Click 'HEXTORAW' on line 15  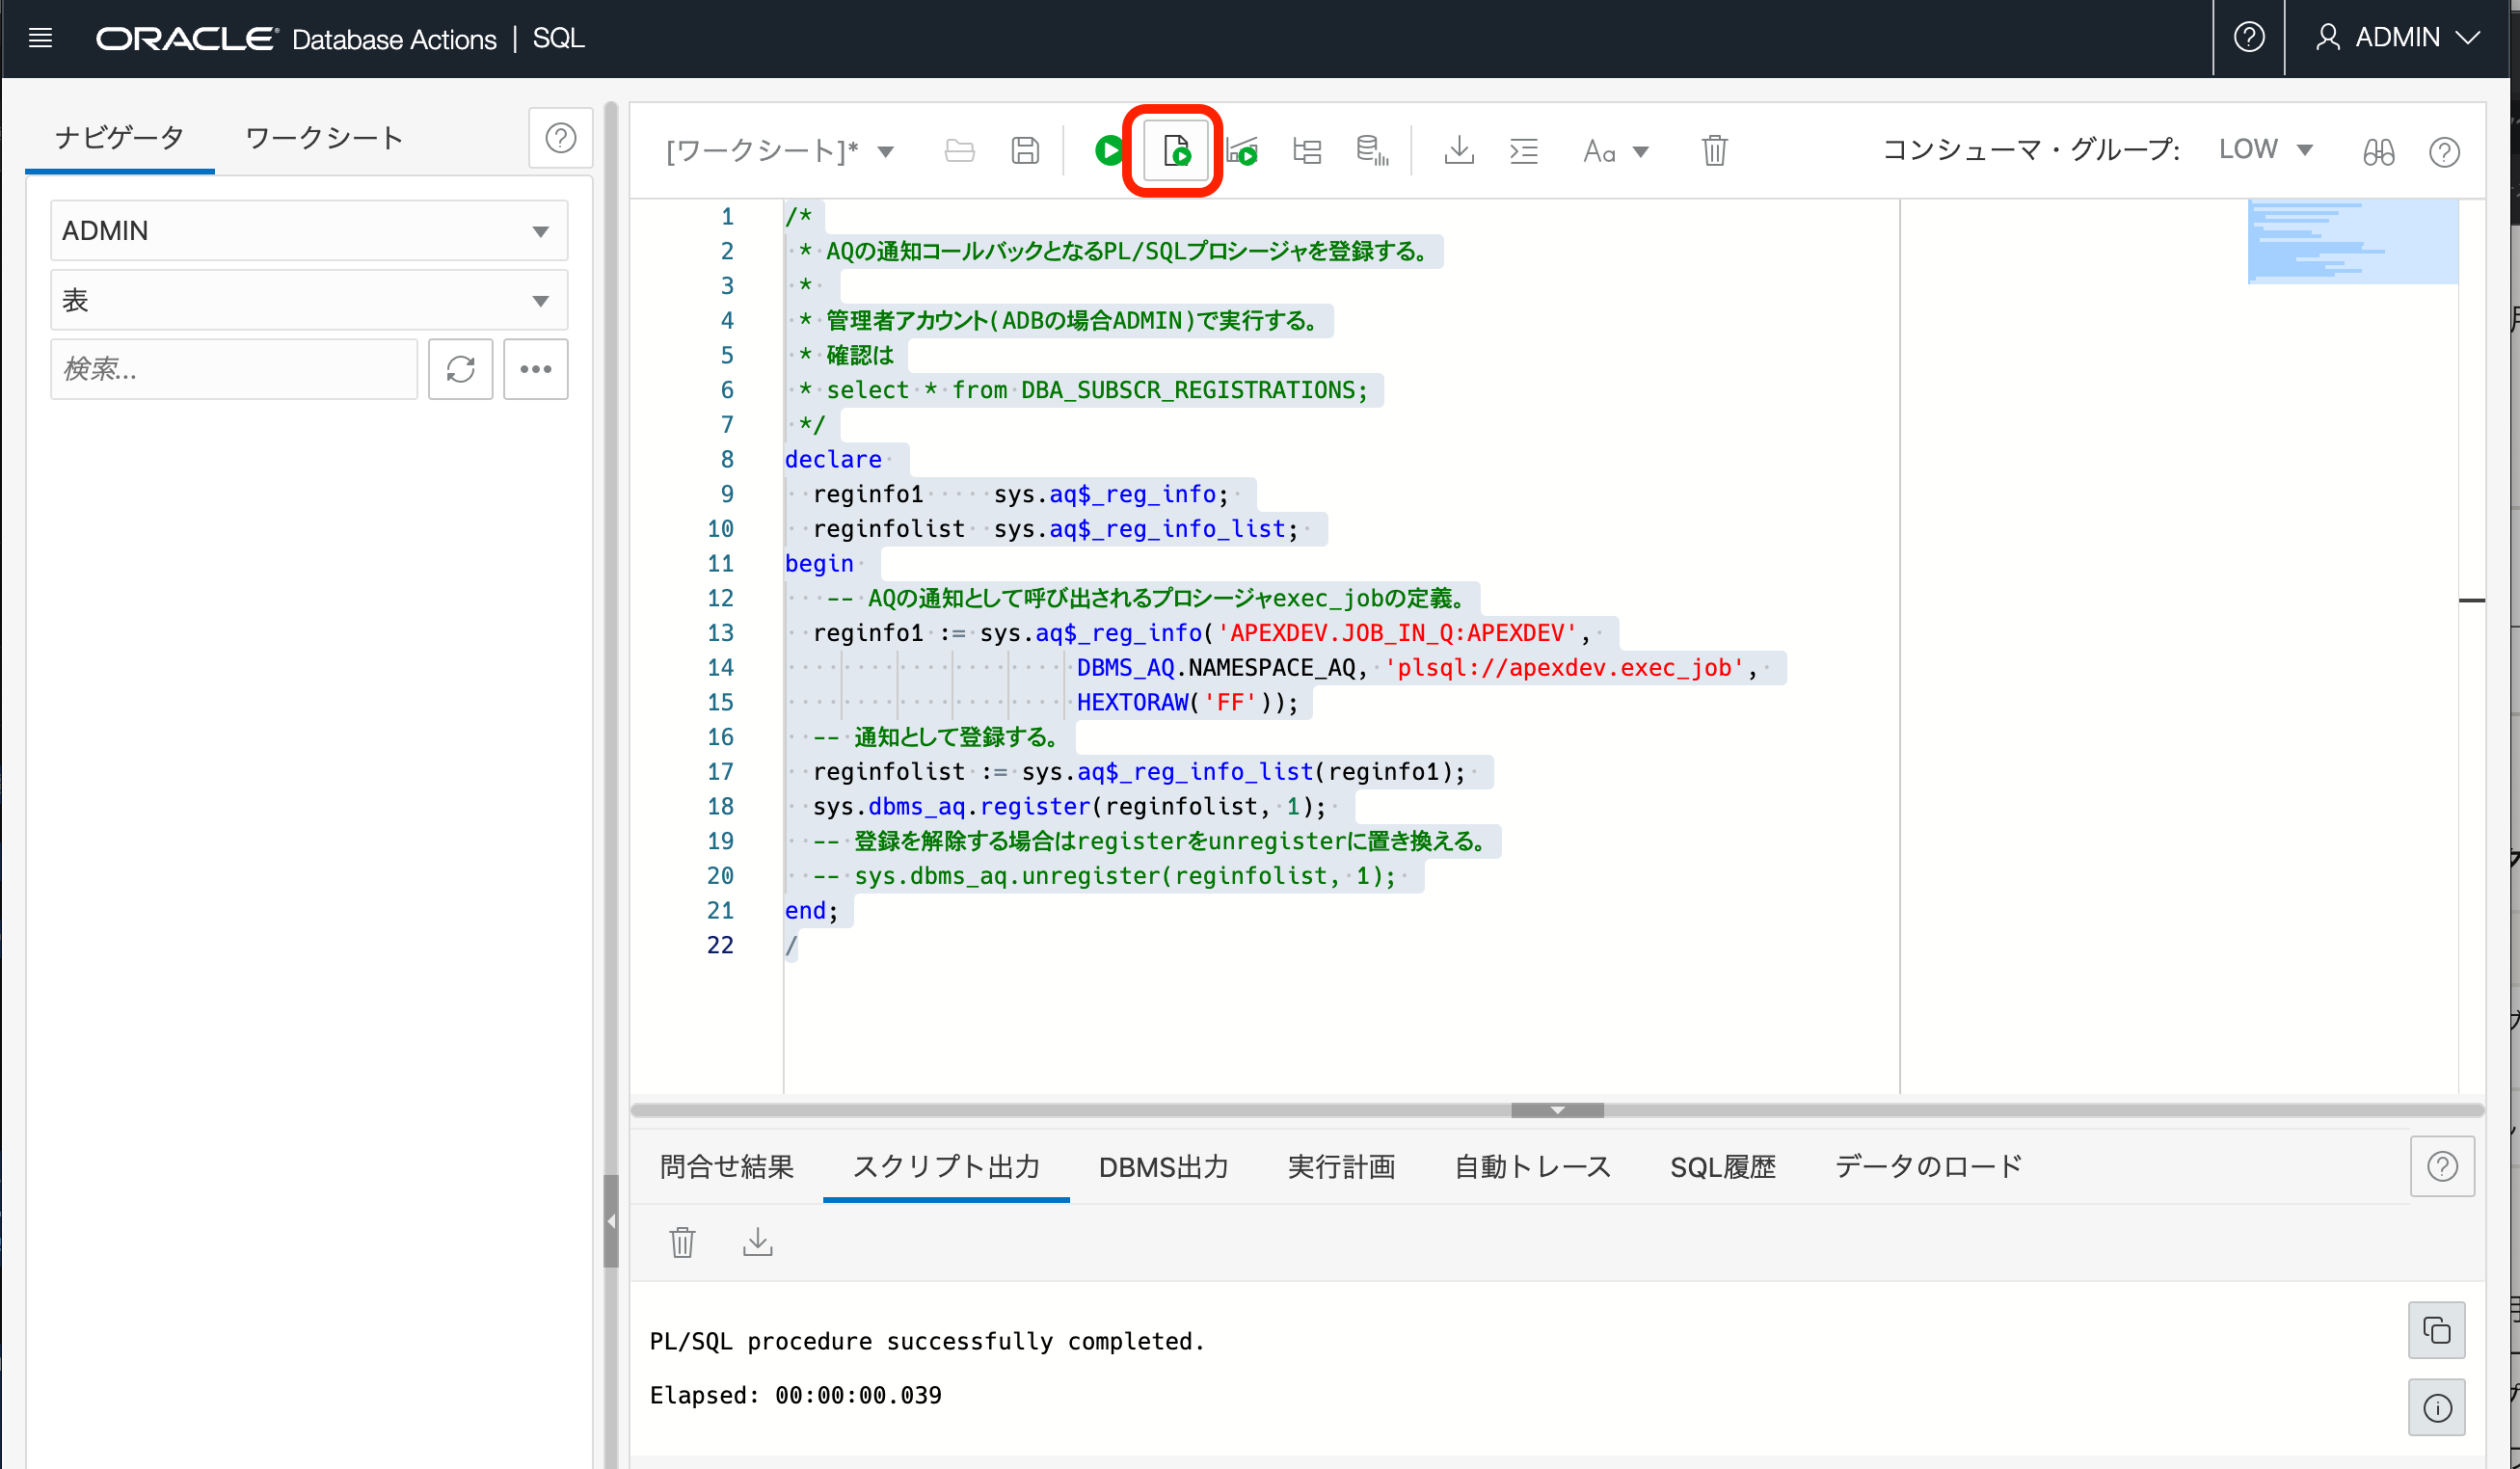(x=1132, y=703)
